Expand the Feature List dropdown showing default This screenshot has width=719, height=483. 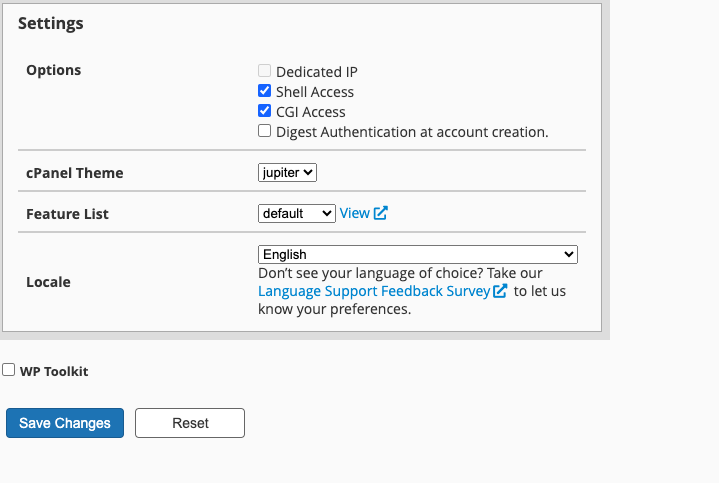pyautogui.click(x=297, y=213)
